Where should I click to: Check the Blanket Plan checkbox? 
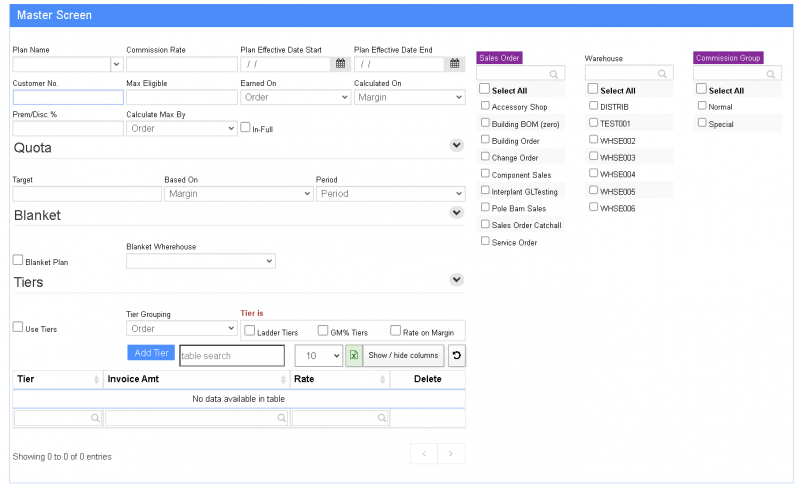(x=18, y=260)
